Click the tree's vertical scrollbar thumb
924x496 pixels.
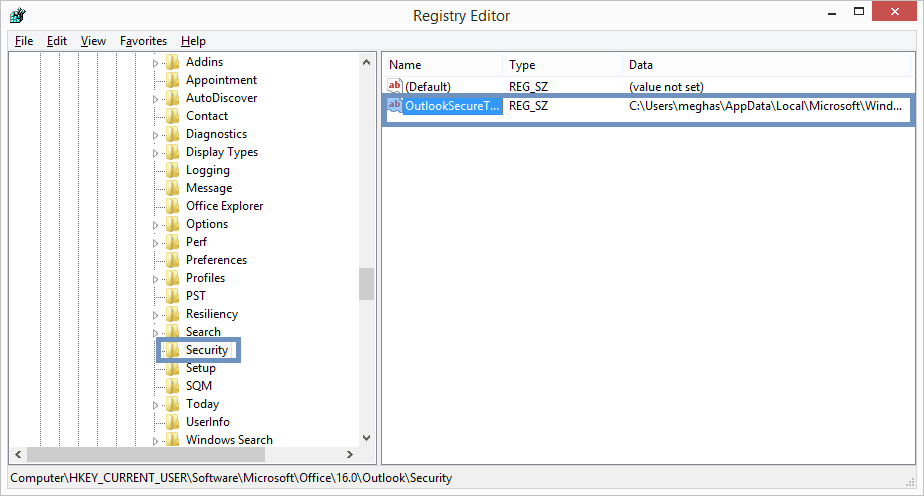pos(367,284)
